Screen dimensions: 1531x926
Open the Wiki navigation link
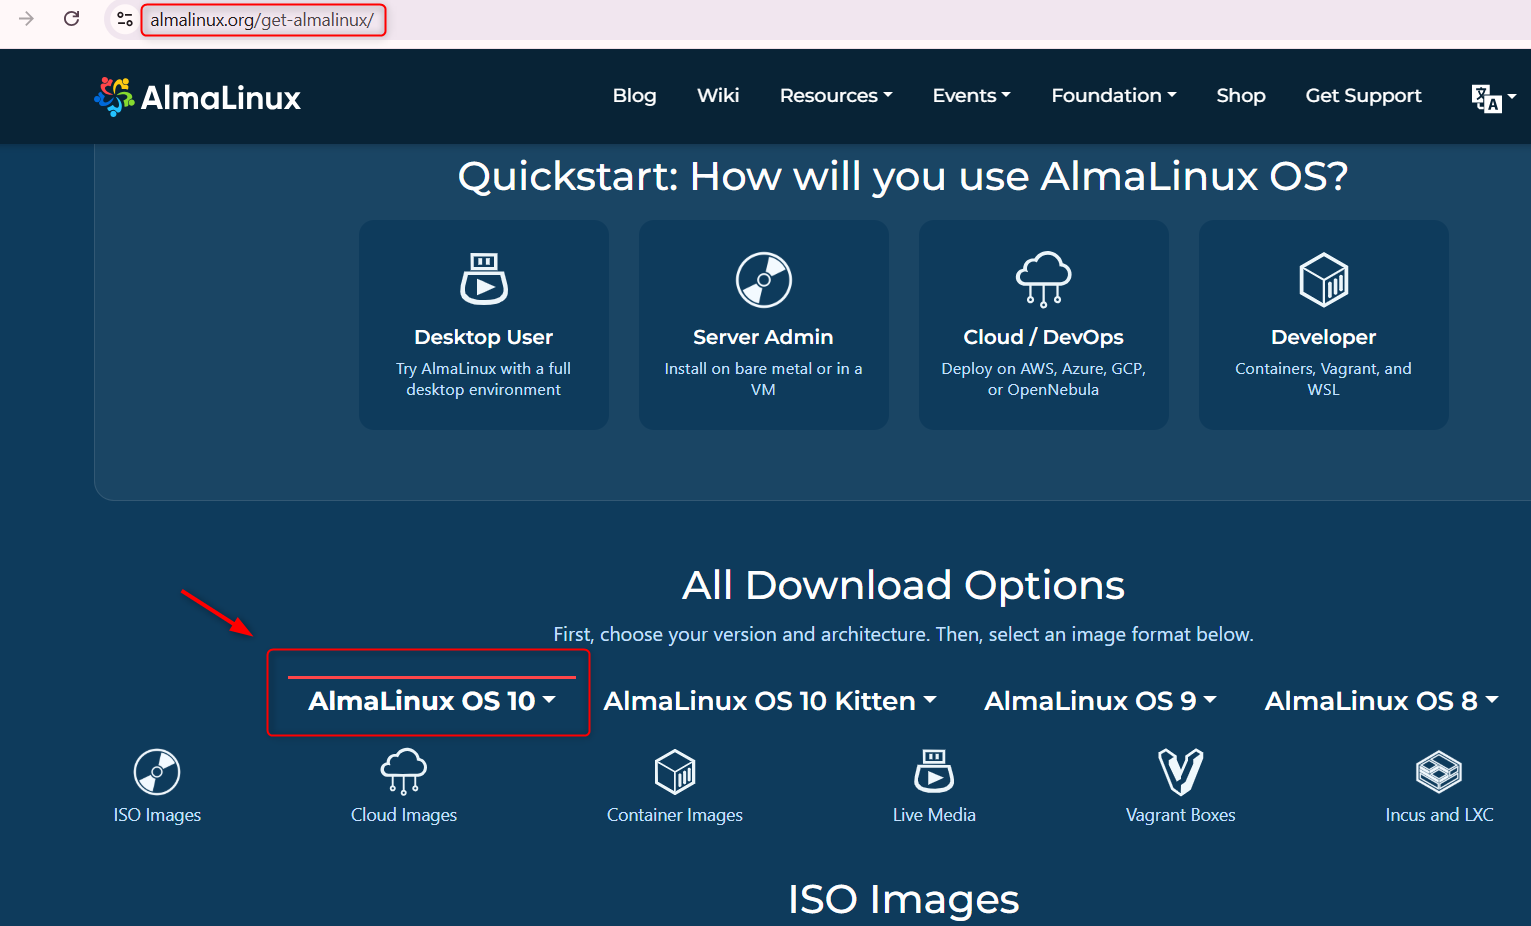(718, 96)
